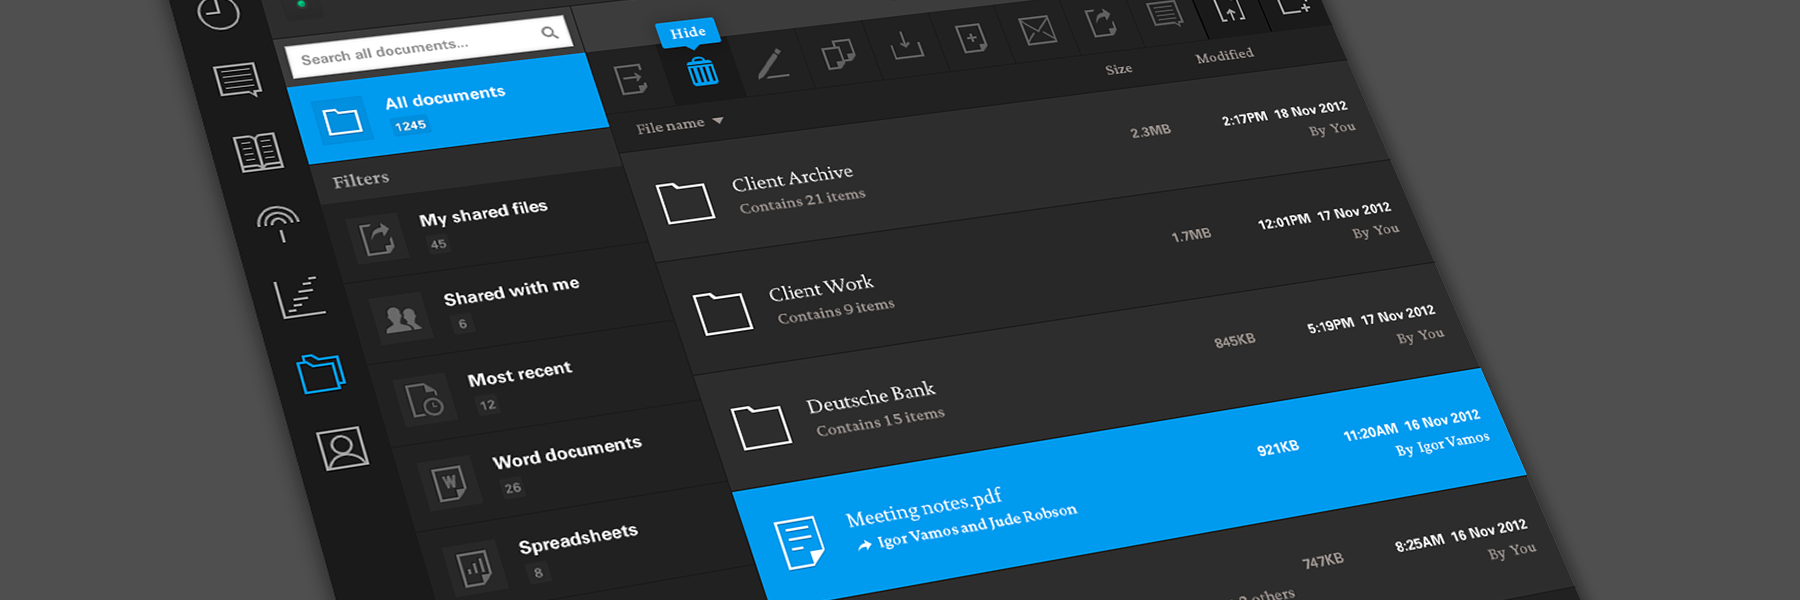This screenshot has width=1800, height=600.
Task: Sort by the Size column header
Action: (1119, 69)
